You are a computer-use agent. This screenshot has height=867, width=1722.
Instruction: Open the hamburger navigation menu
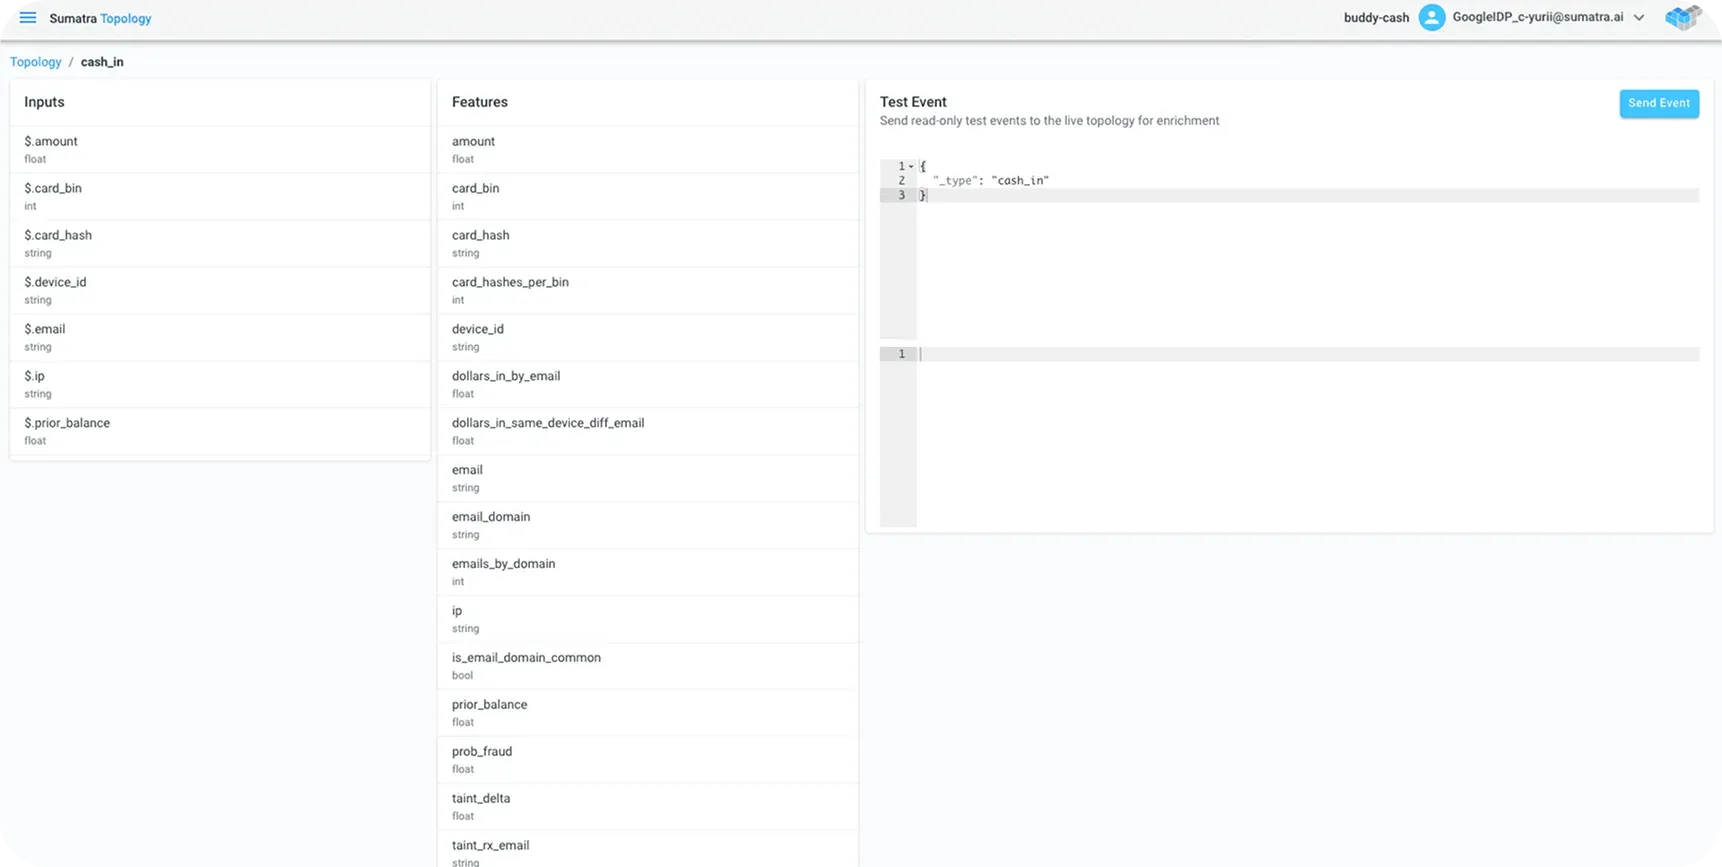28,18
